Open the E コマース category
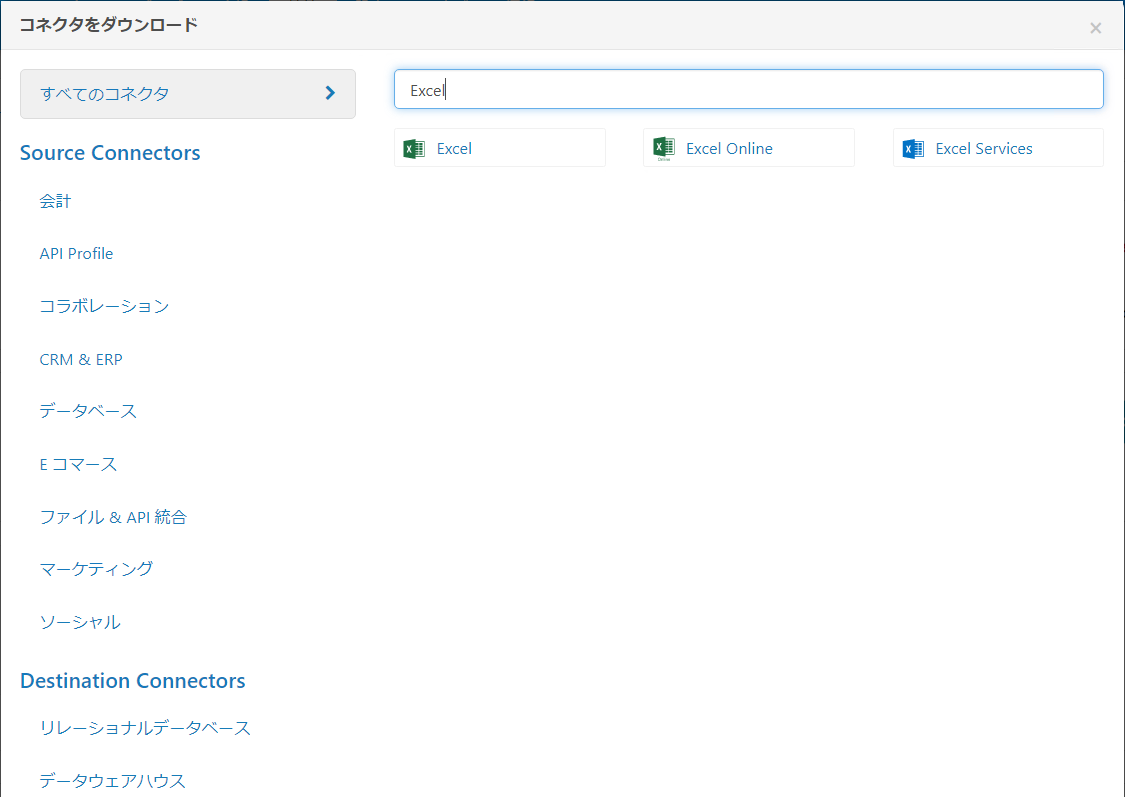1125x797 pixels. click(78, 464)
